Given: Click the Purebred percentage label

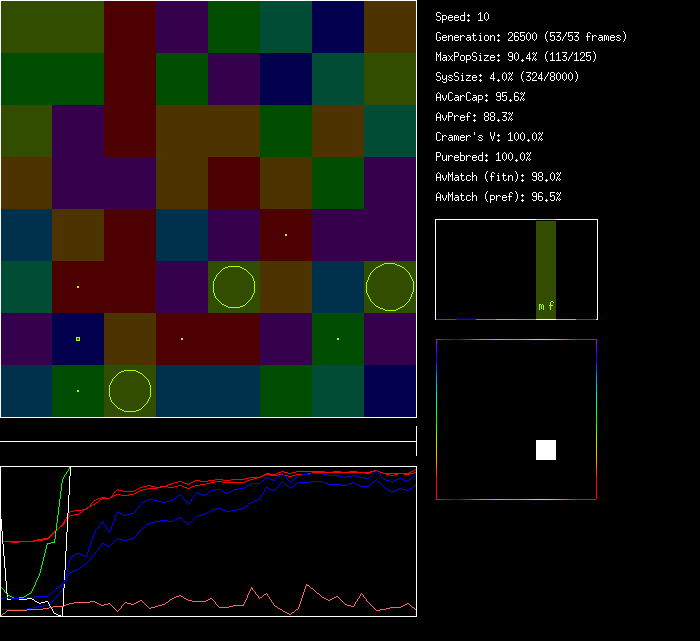Looking at the screenshot, I should coord(483,157).
